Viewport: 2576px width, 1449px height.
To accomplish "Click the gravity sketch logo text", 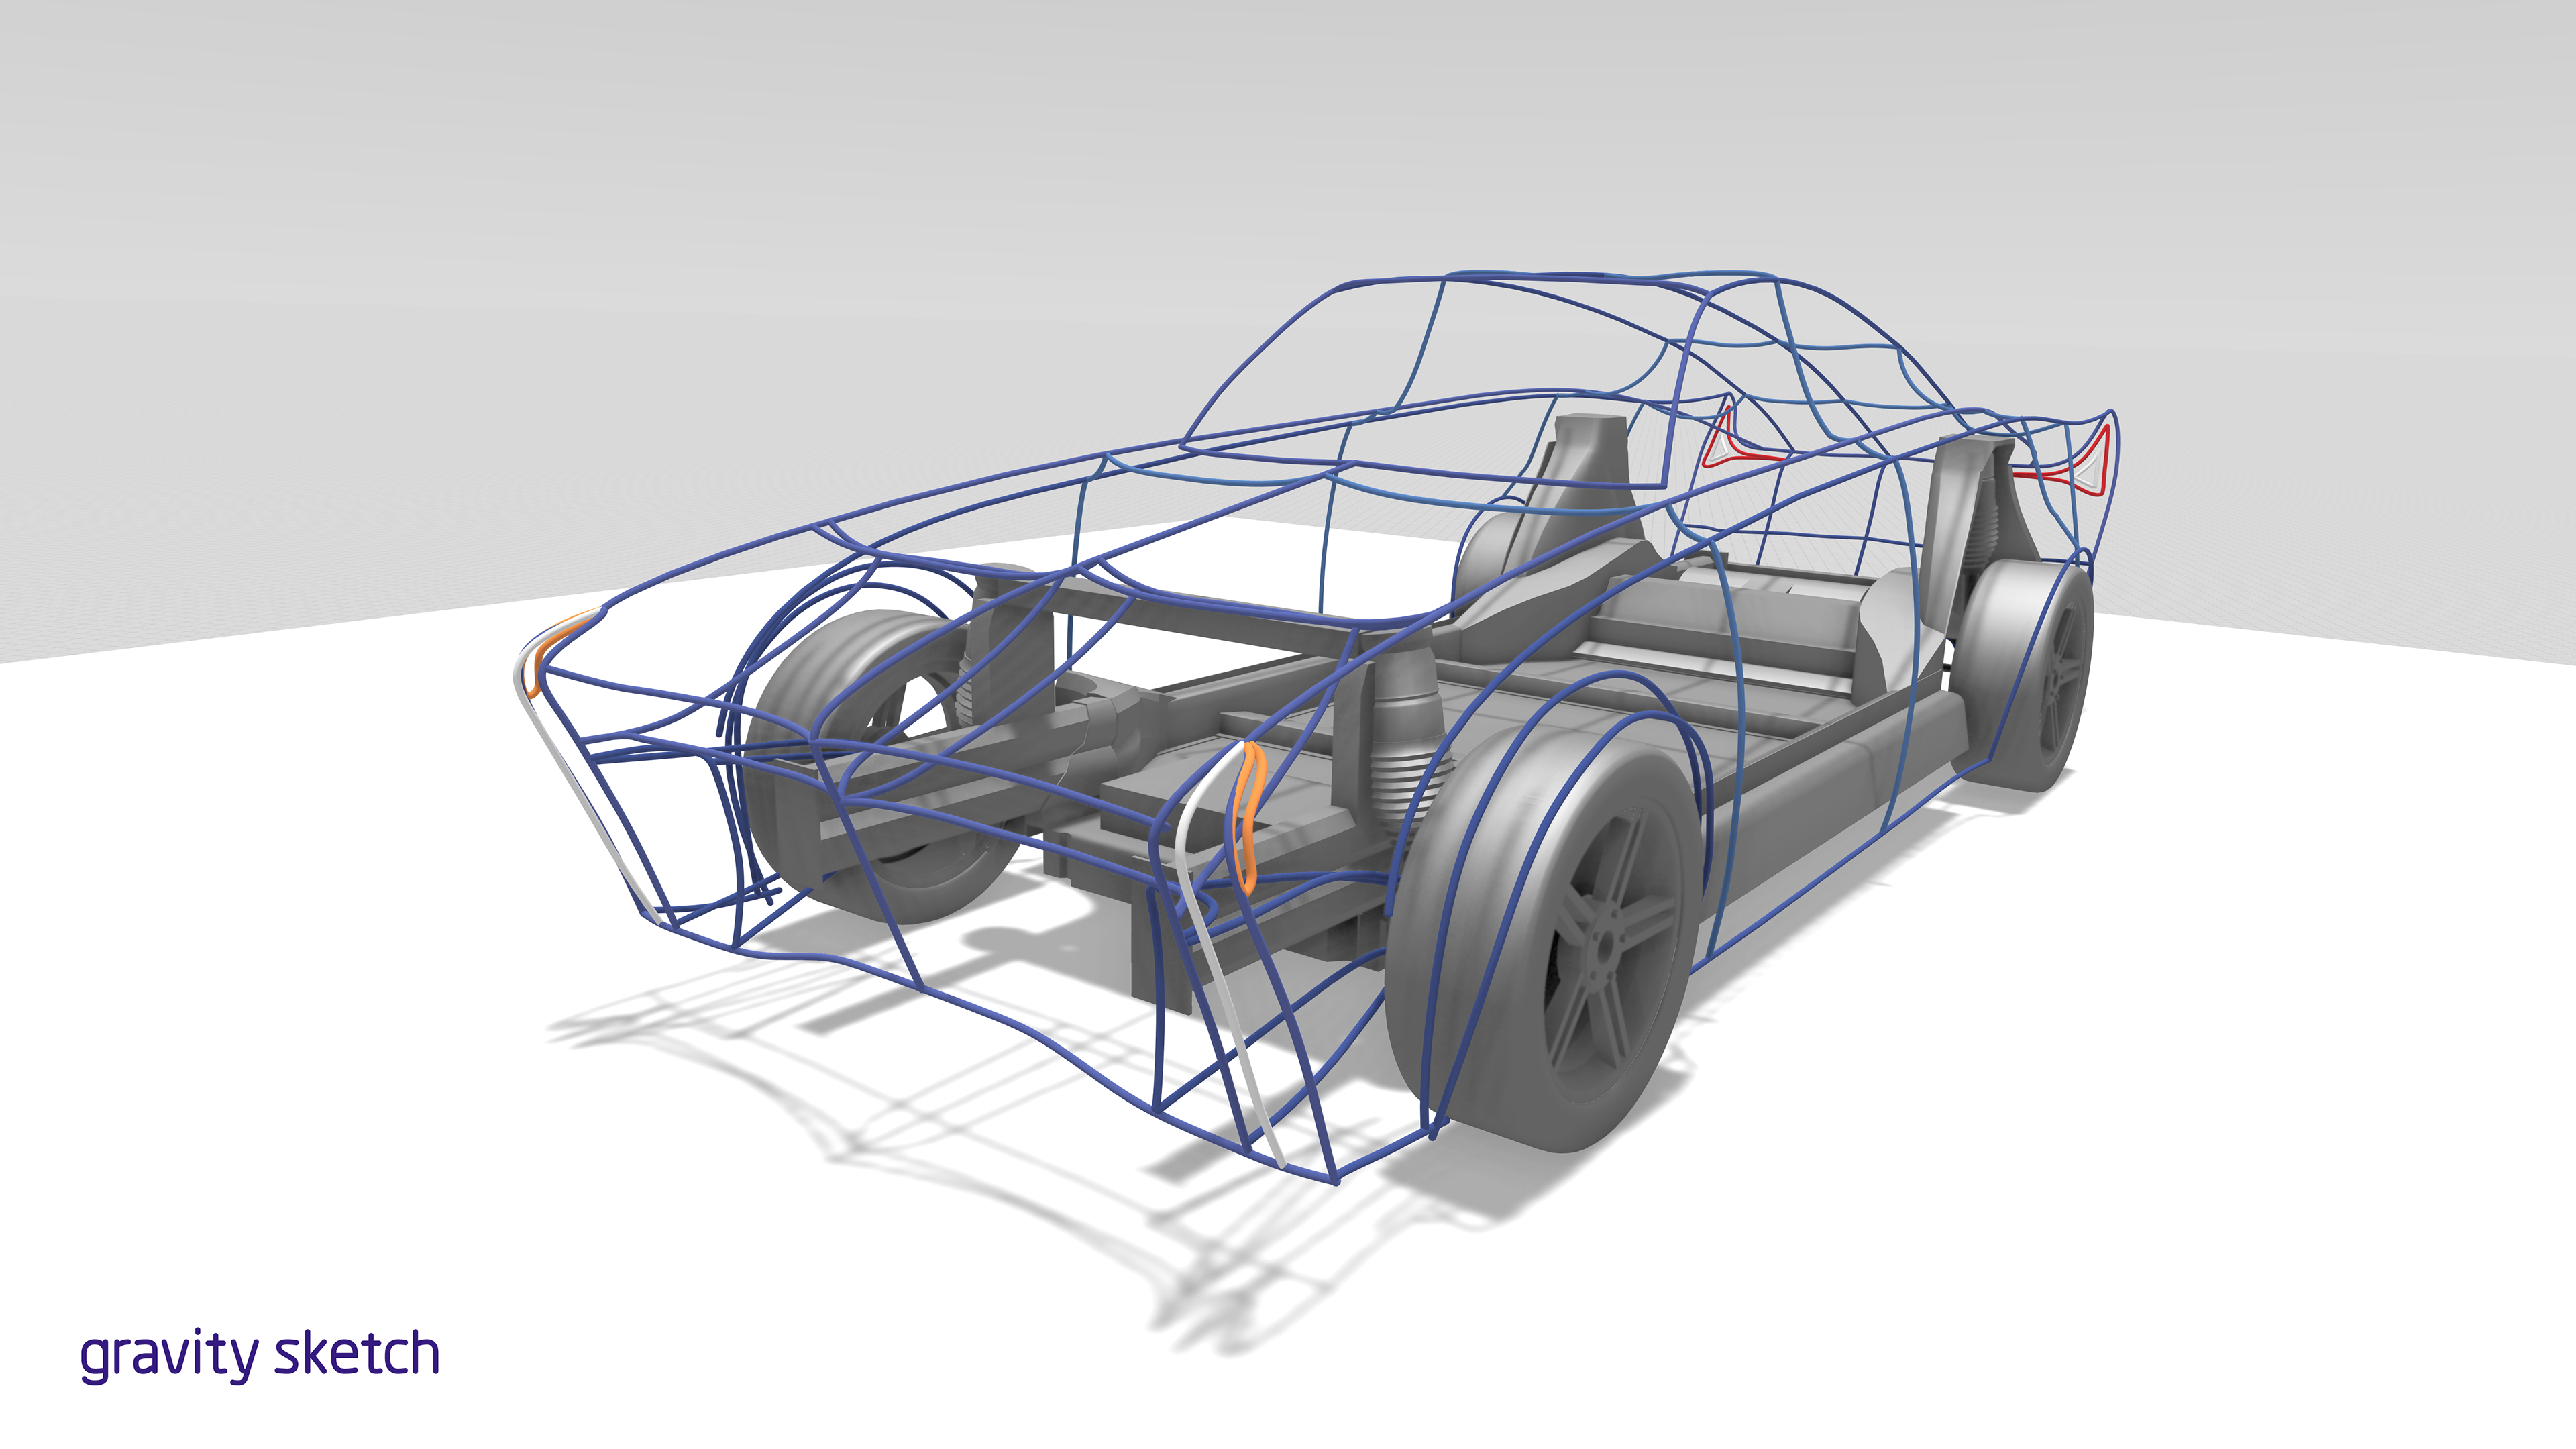I will coord(260,1355).
